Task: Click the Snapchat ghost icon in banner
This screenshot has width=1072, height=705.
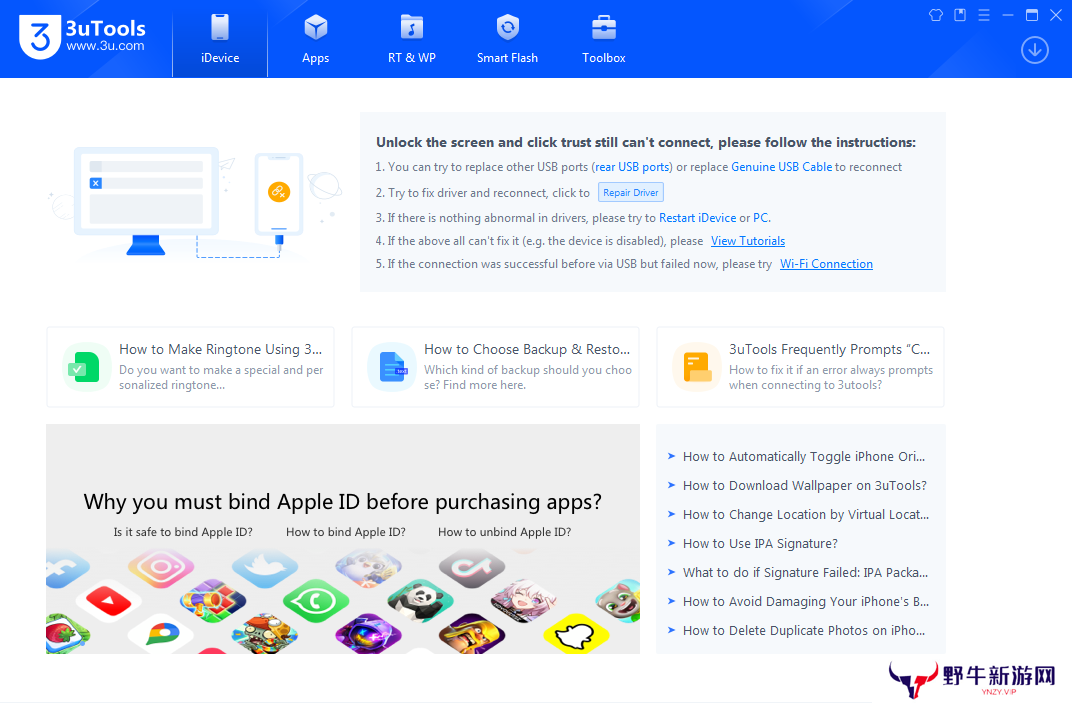Action: tap(576, 634)
